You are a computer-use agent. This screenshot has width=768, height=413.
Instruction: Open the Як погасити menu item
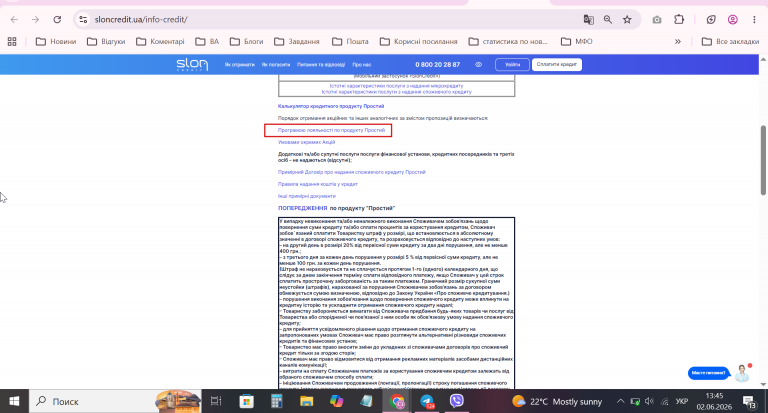click(x=276, y=65)
